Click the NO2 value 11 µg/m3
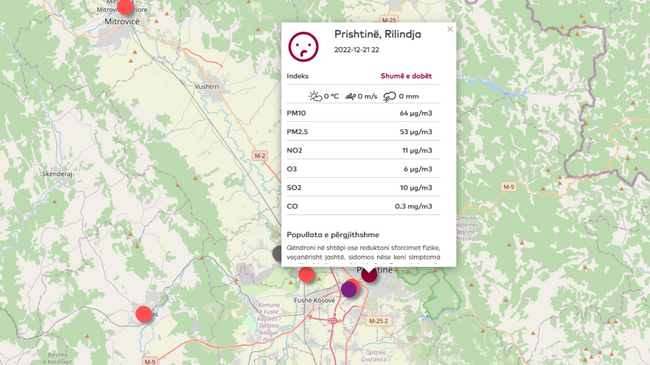This screenshot has width=650, height=365. (x=417, y=151)
